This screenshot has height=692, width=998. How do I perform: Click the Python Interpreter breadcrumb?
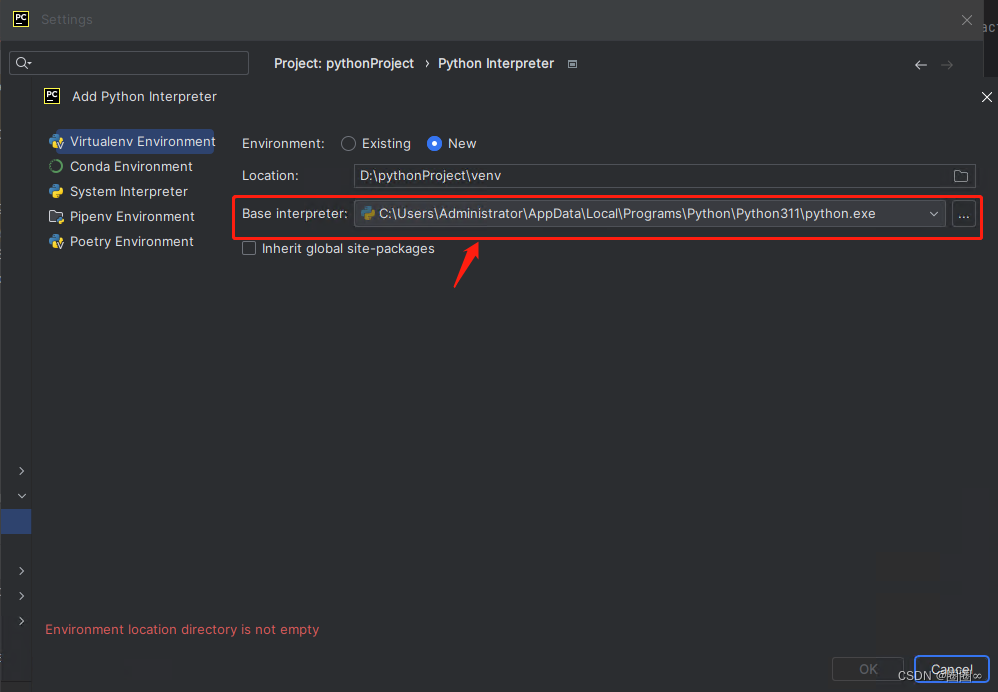pyautogui.click(x=496, y=64)
